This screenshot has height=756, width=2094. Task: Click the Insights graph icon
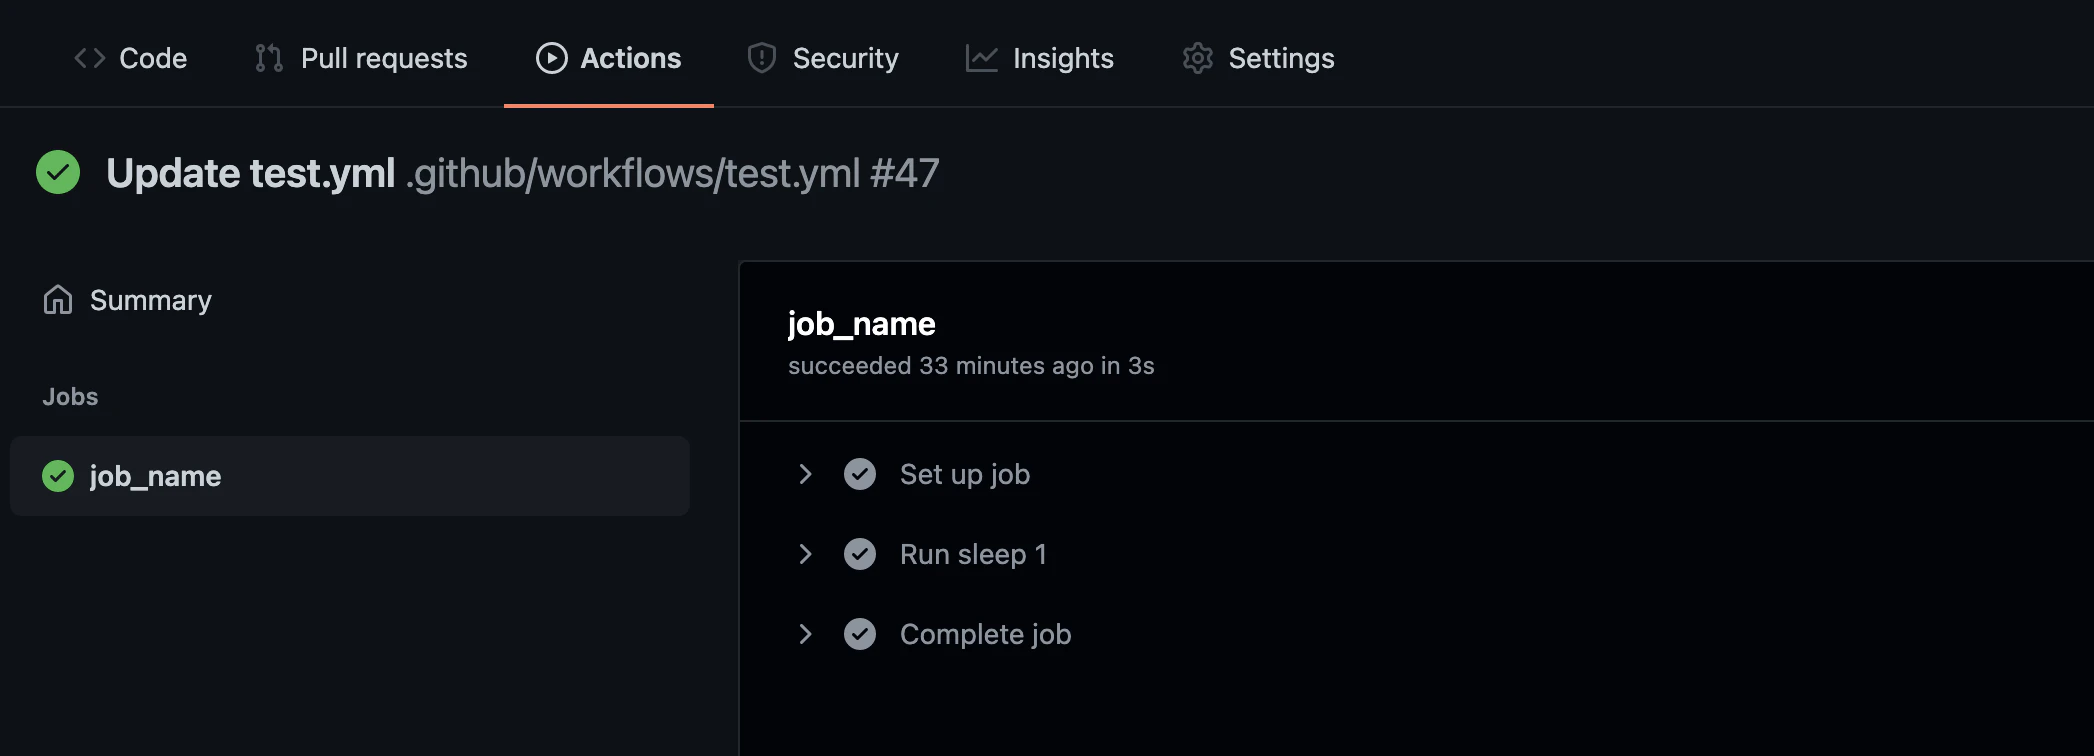(982, 58)
